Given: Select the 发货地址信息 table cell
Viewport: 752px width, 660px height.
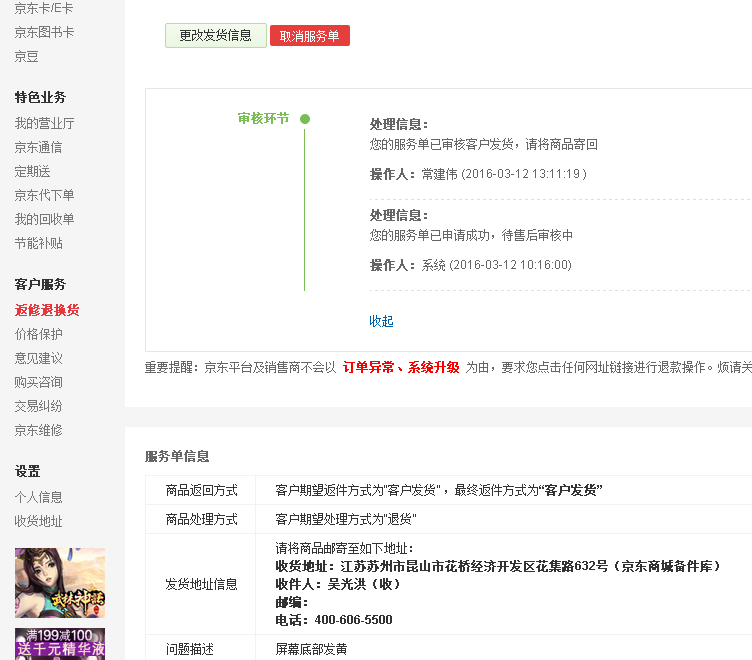Looking at the screenshot, I should tap(201, 584).
